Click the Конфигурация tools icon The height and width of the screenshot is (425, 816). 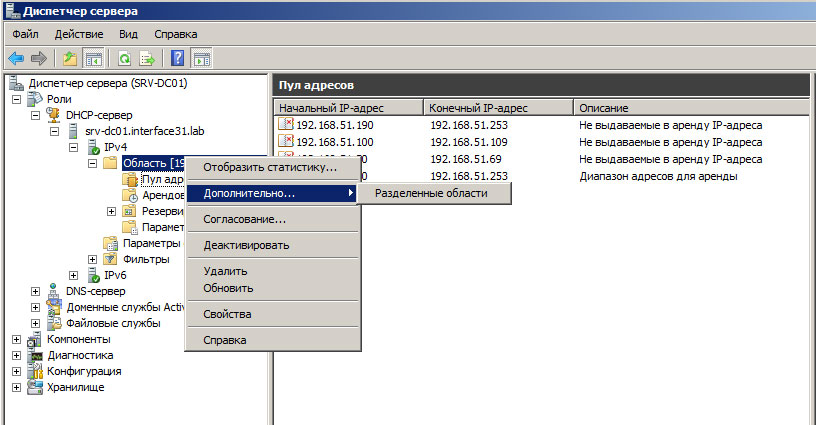point(35,371)
